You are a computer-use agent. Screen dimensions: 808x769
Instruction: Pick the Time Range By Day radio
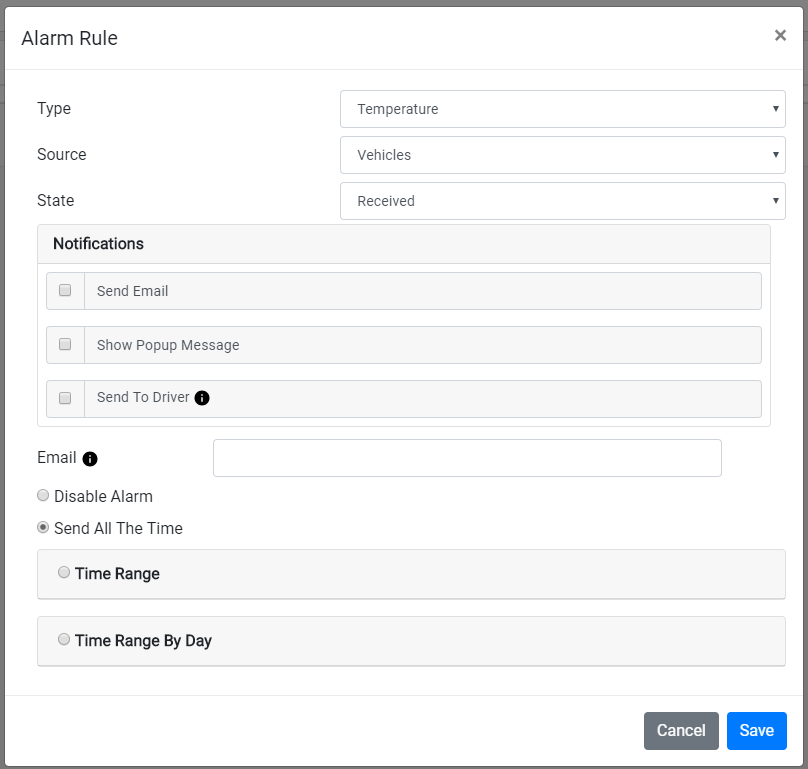pos(64,639)
